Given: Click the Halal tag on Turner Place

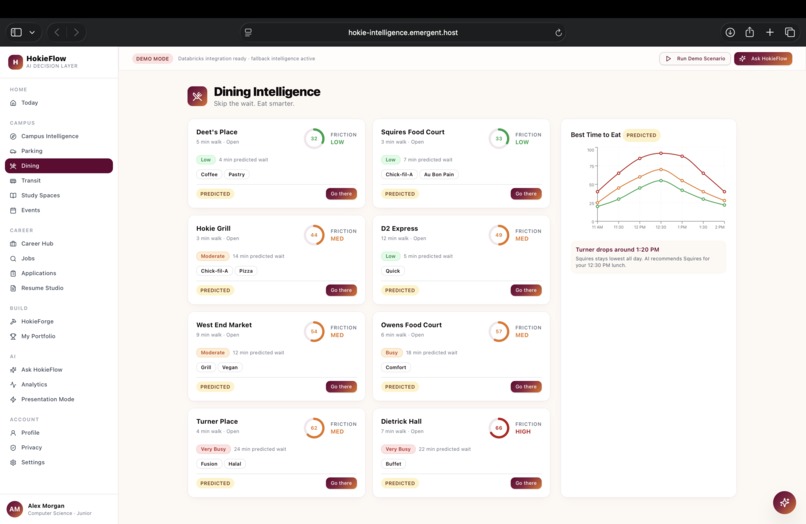Looking at the screenshot, I should (x=235, y=464).
